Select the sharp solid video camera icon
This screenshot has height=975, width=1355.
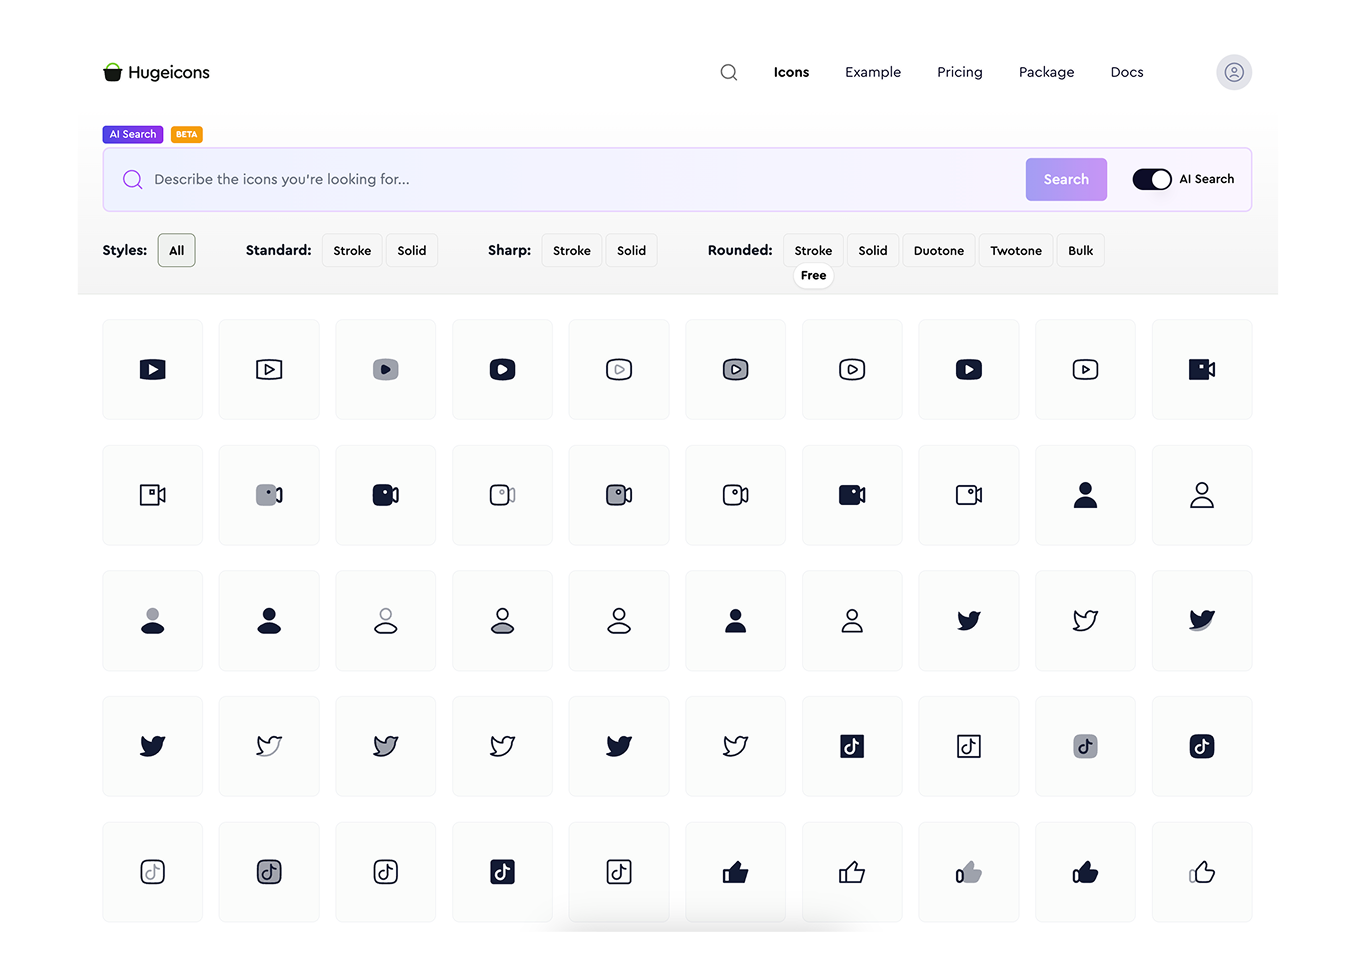(x=1202, y=369)
